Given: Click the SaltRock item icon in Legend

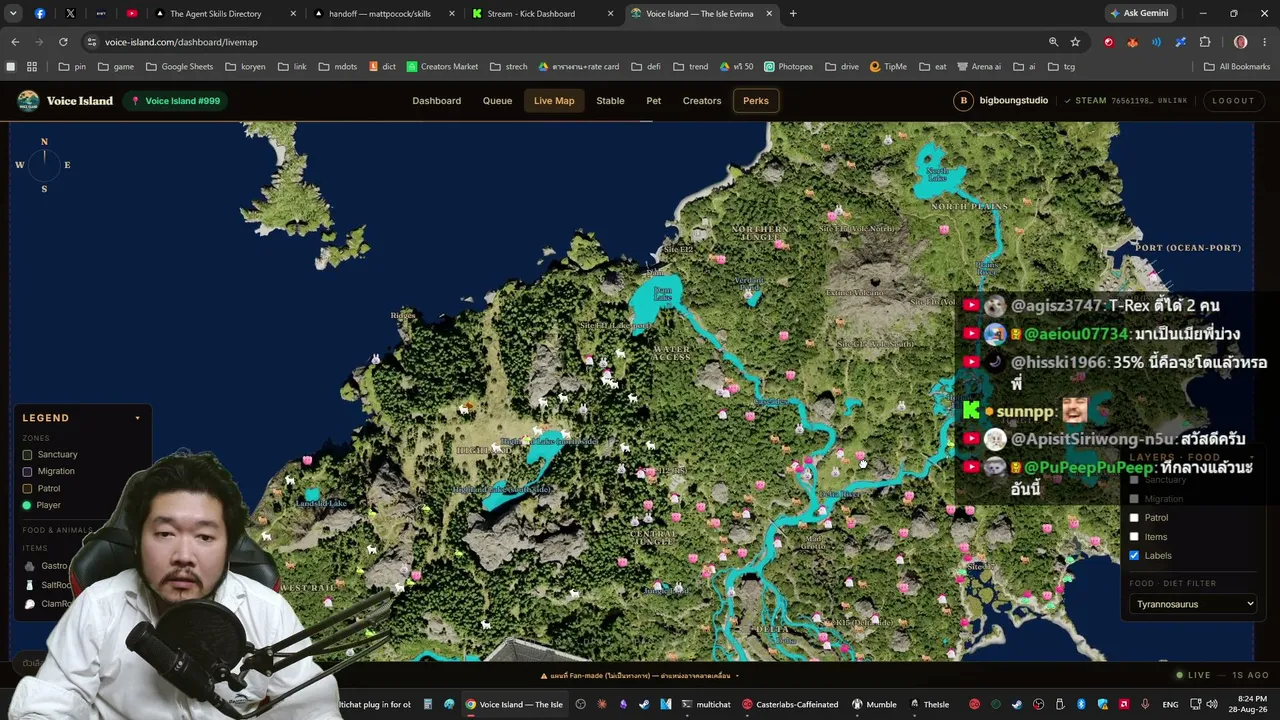Looking at the screenshot, I should [30, 585].
